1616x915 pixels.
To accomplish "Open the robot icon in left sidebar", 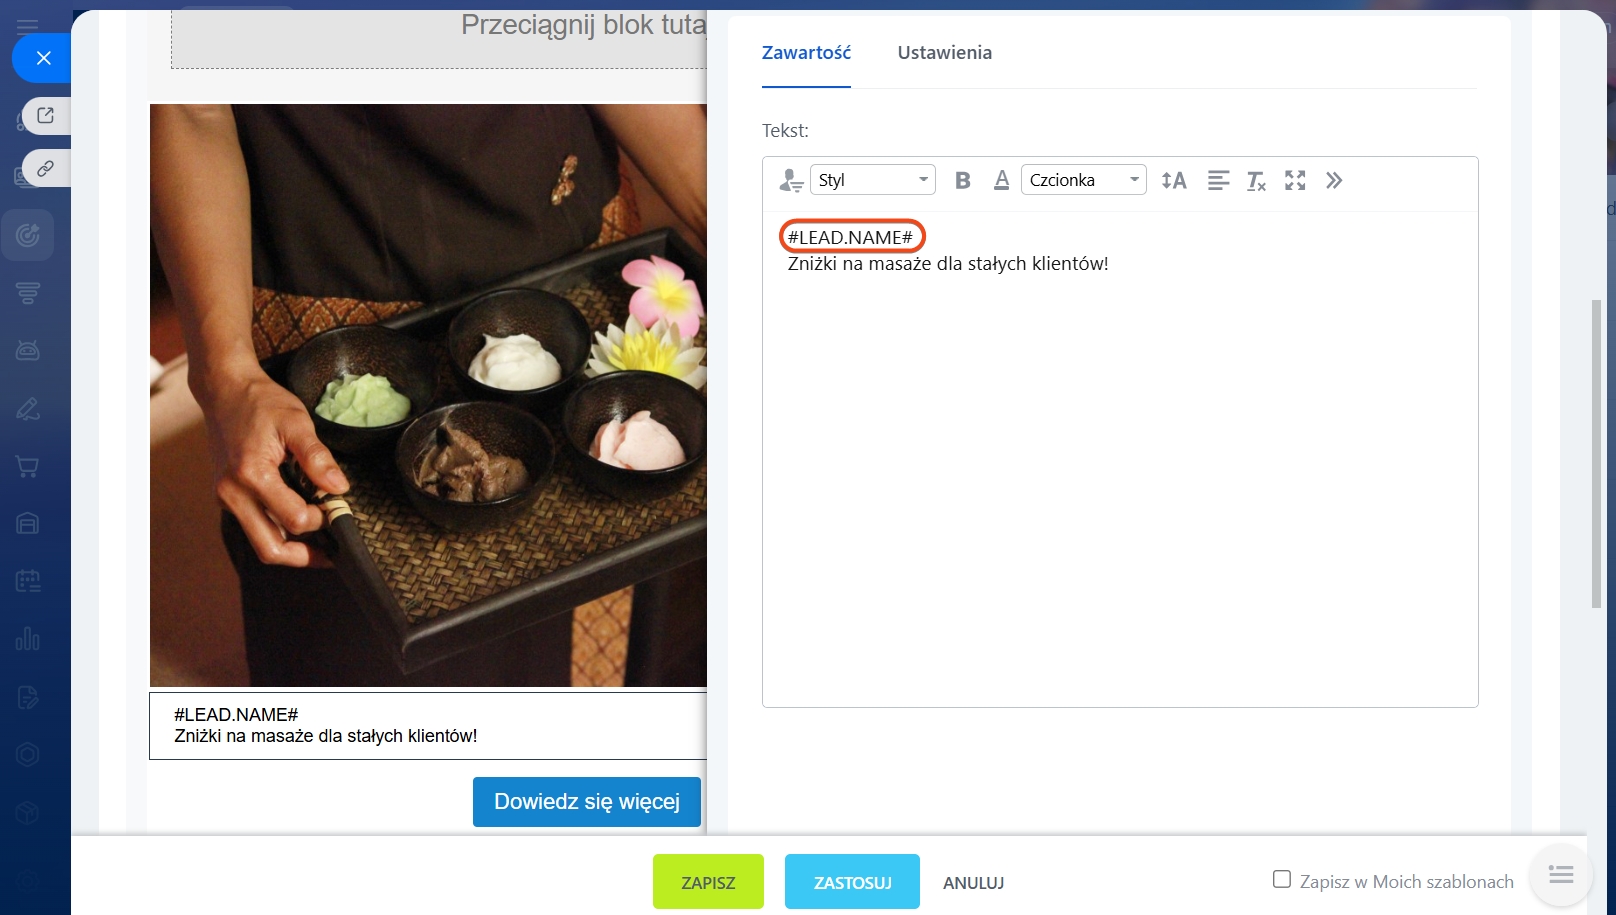I will click(x=28, y=350).
